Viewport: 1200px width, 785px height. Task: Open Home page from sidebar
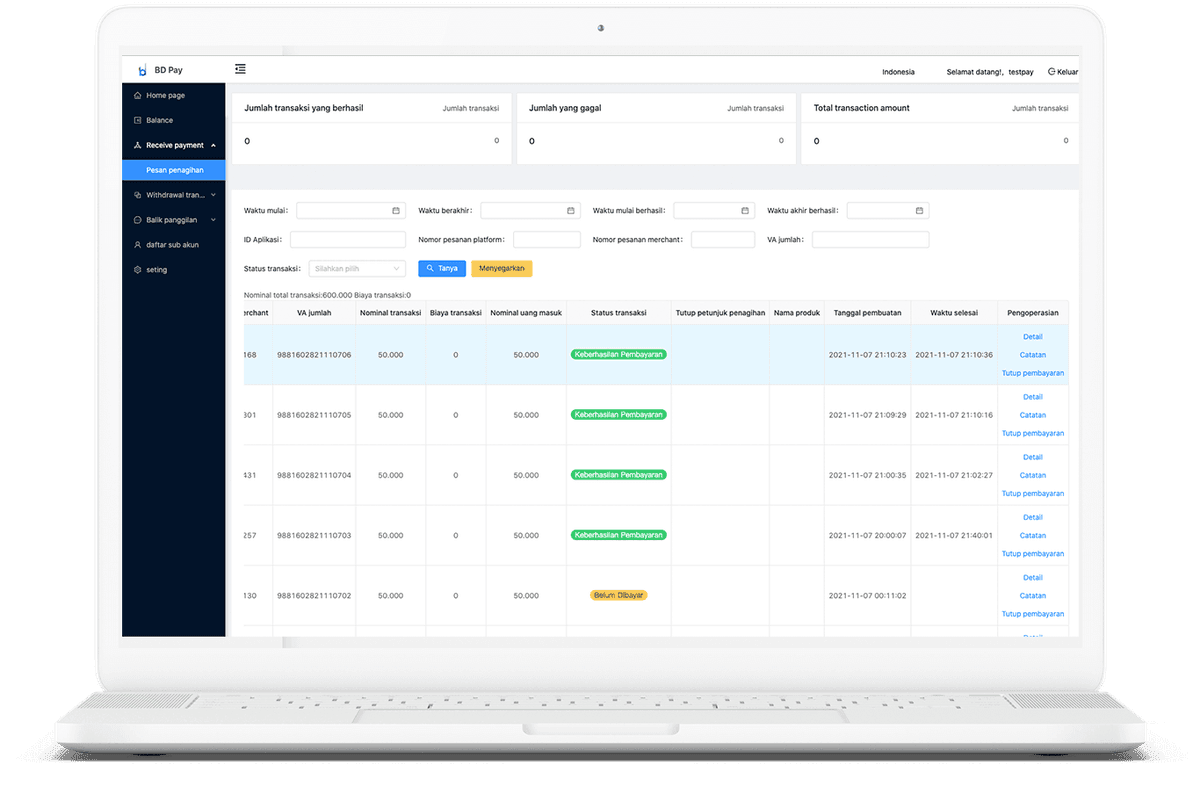[x=165, y=95]
